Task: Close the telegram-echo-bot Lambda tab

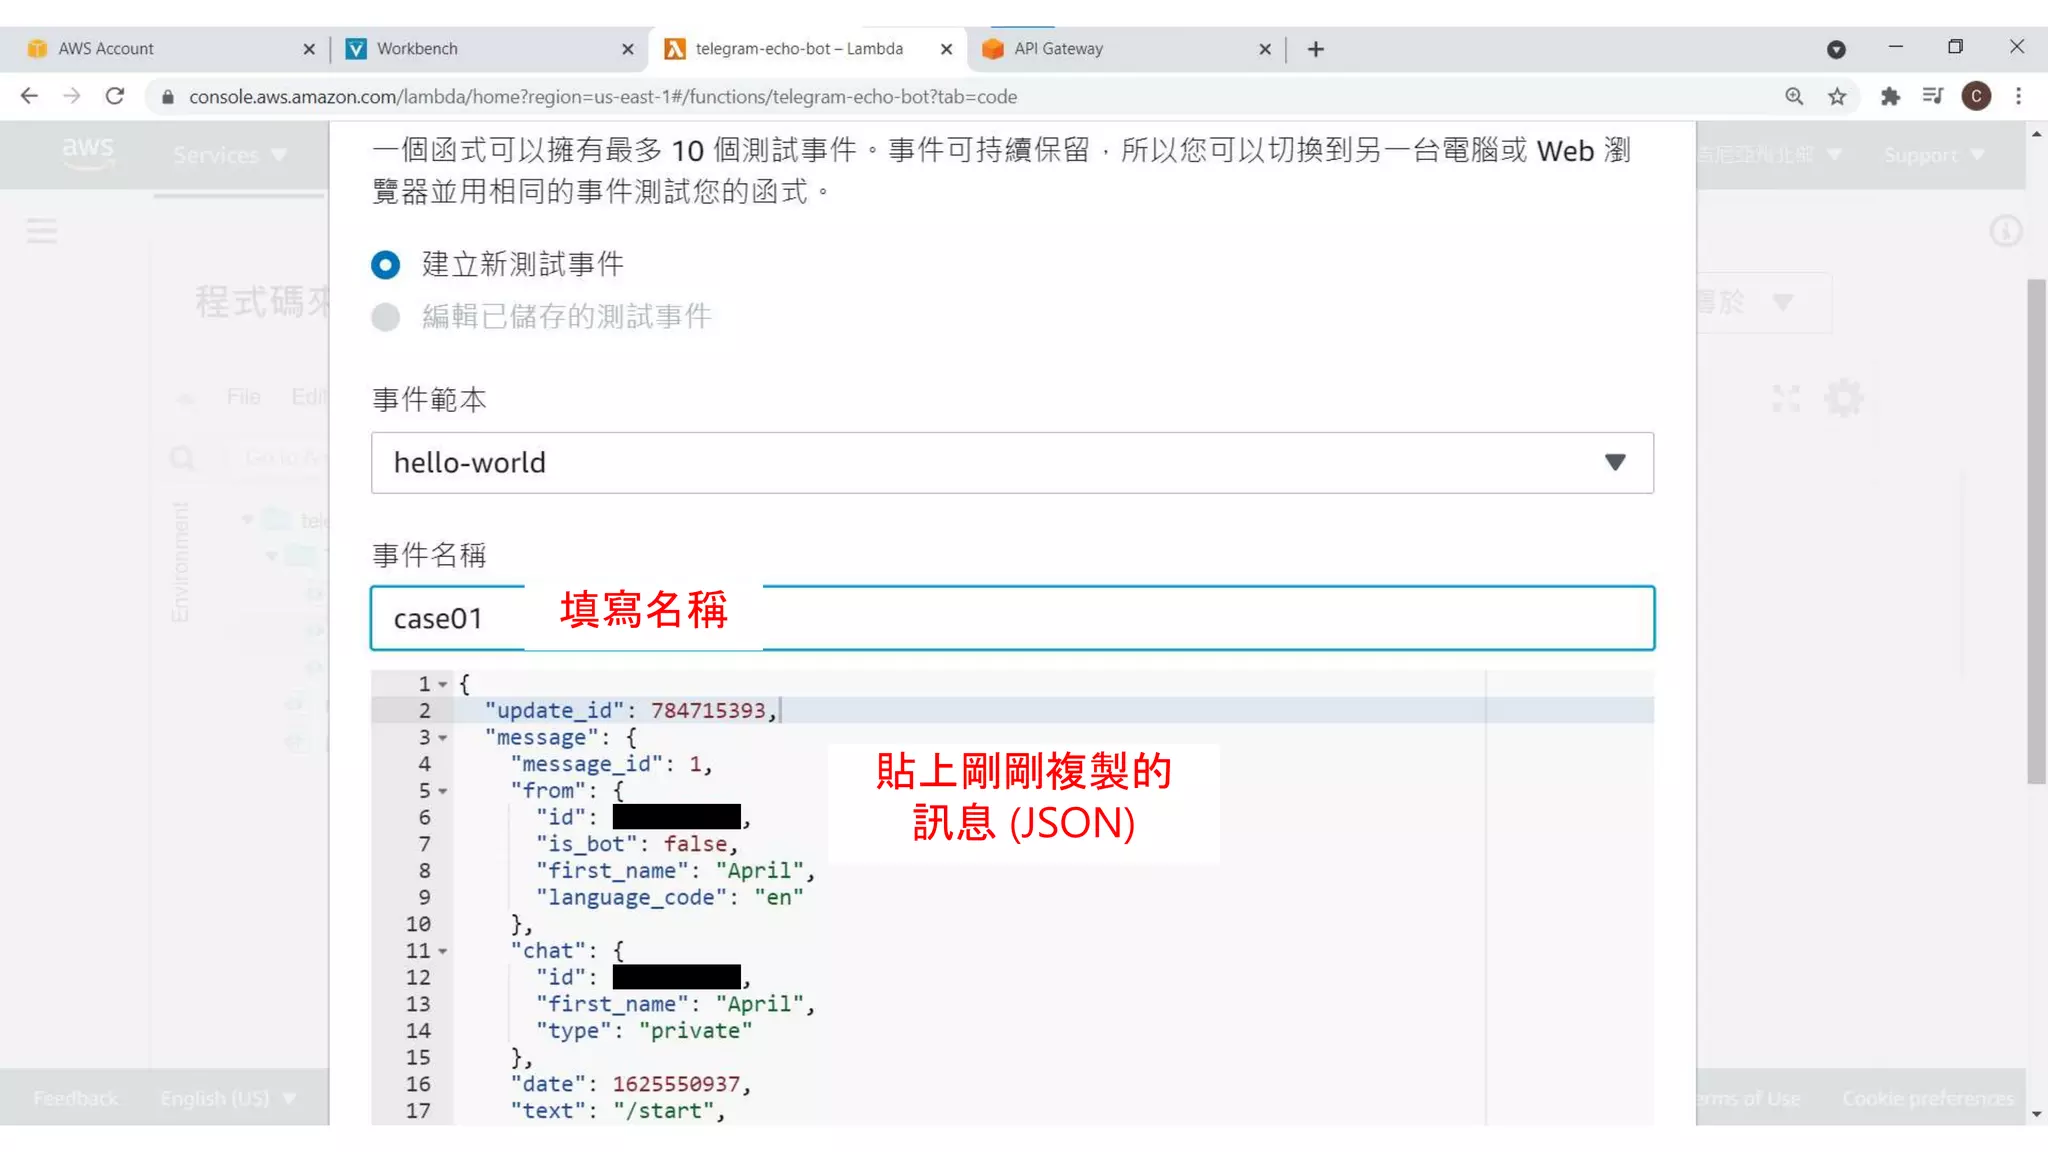Action: [946, 49]
